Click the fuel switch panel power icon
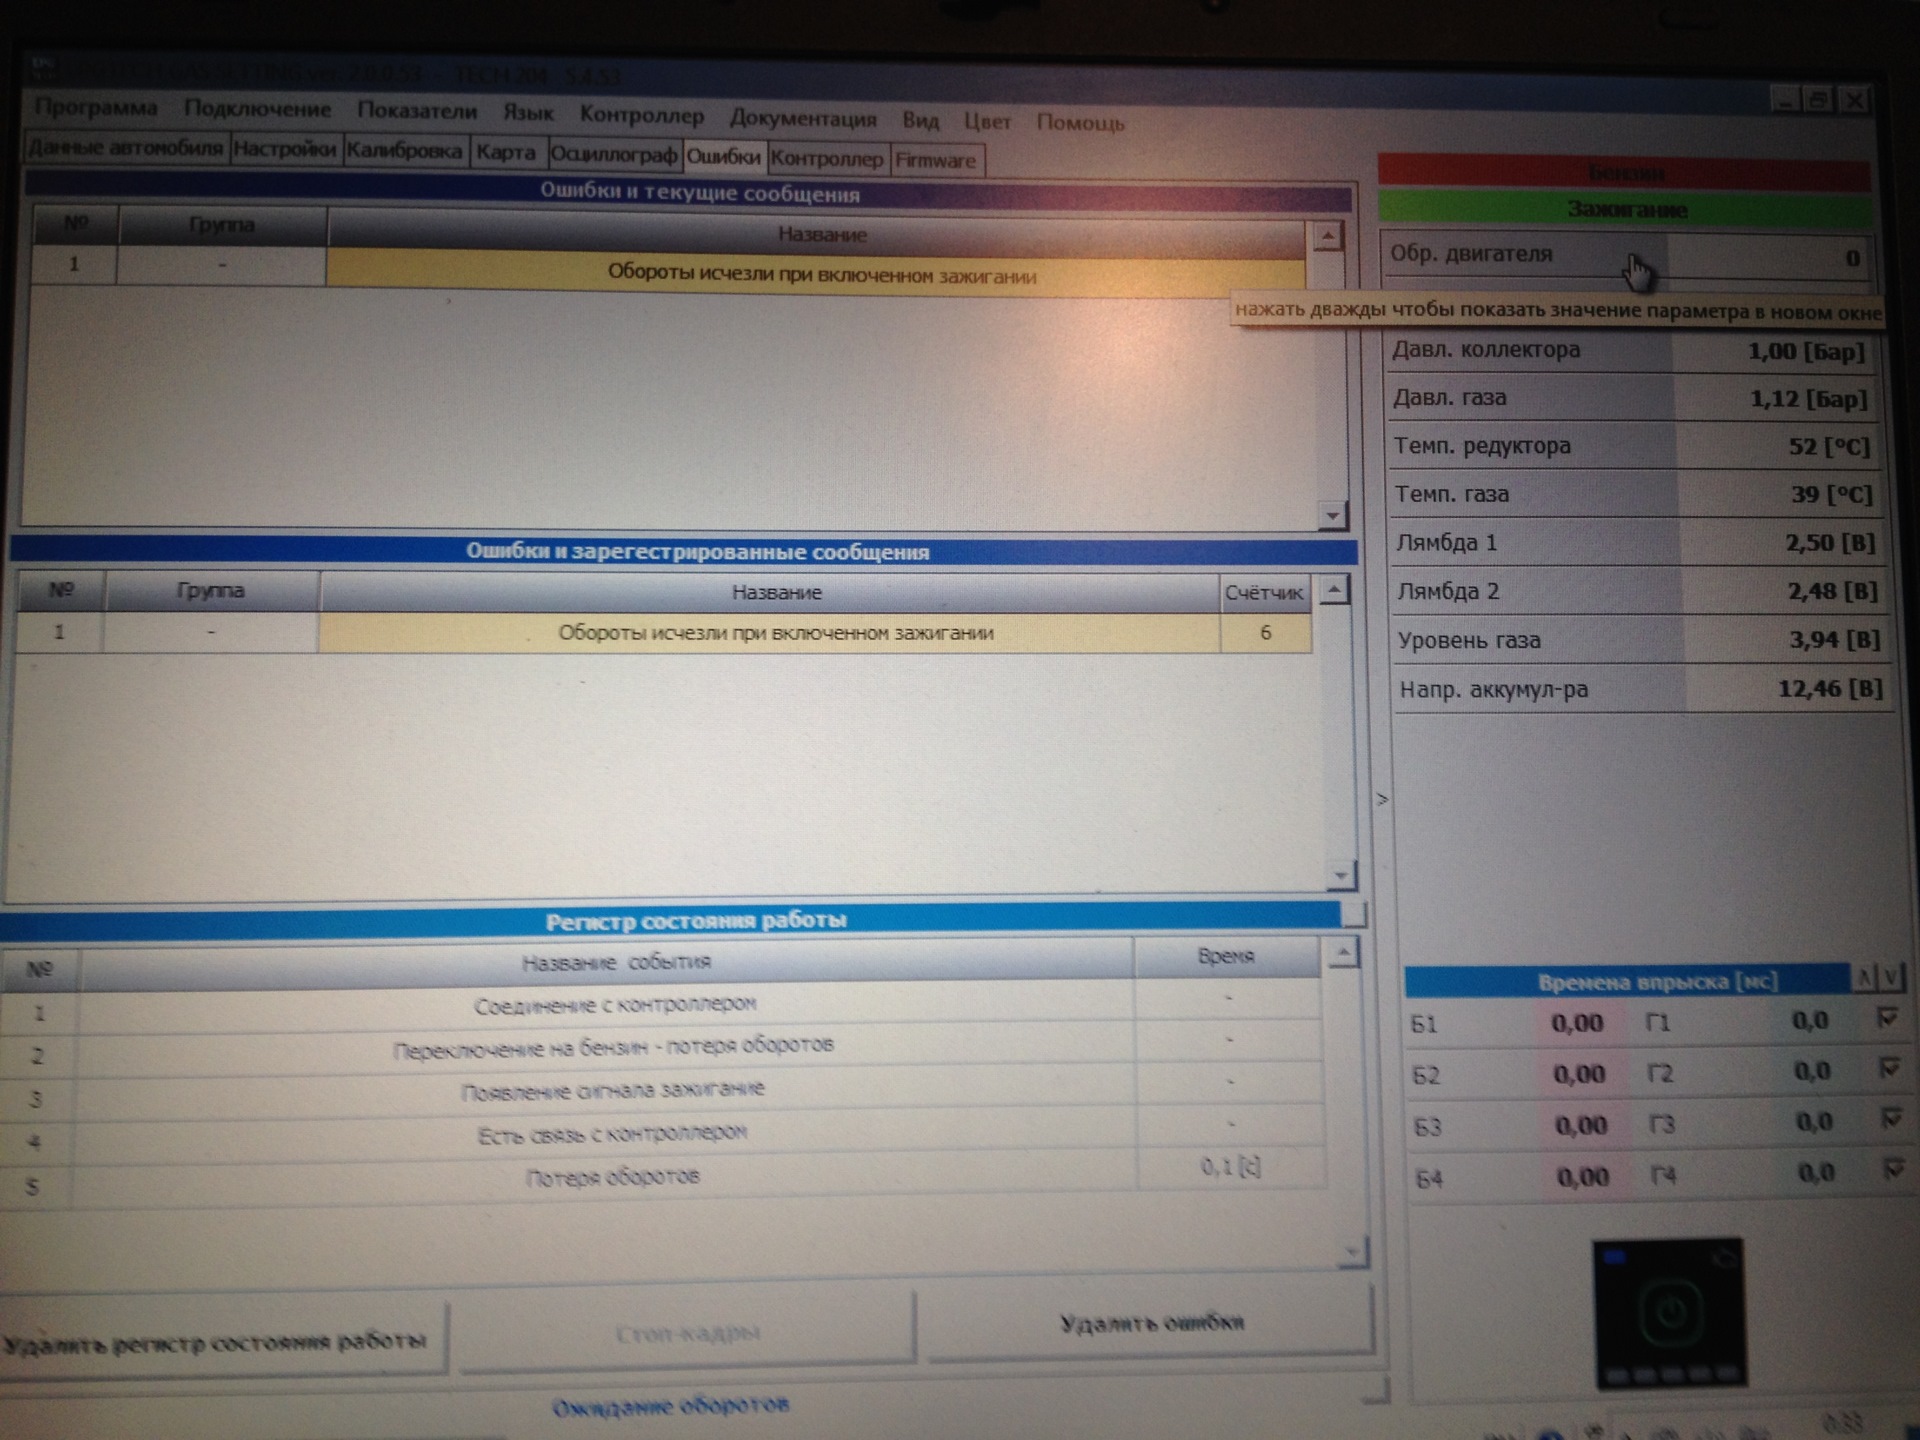The height and width of the screenshot is (1440, 1920). click(x=1669, y=1312)
